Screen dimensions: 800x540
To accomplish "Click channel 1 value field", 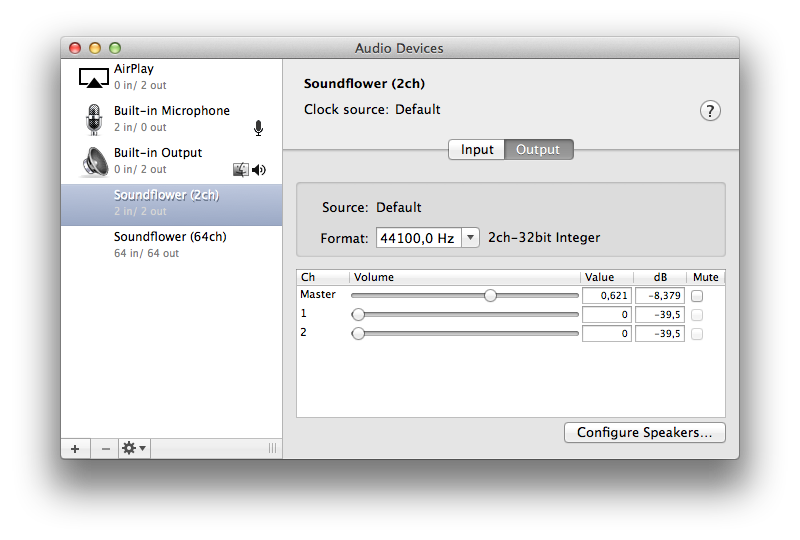I will 607,314.
